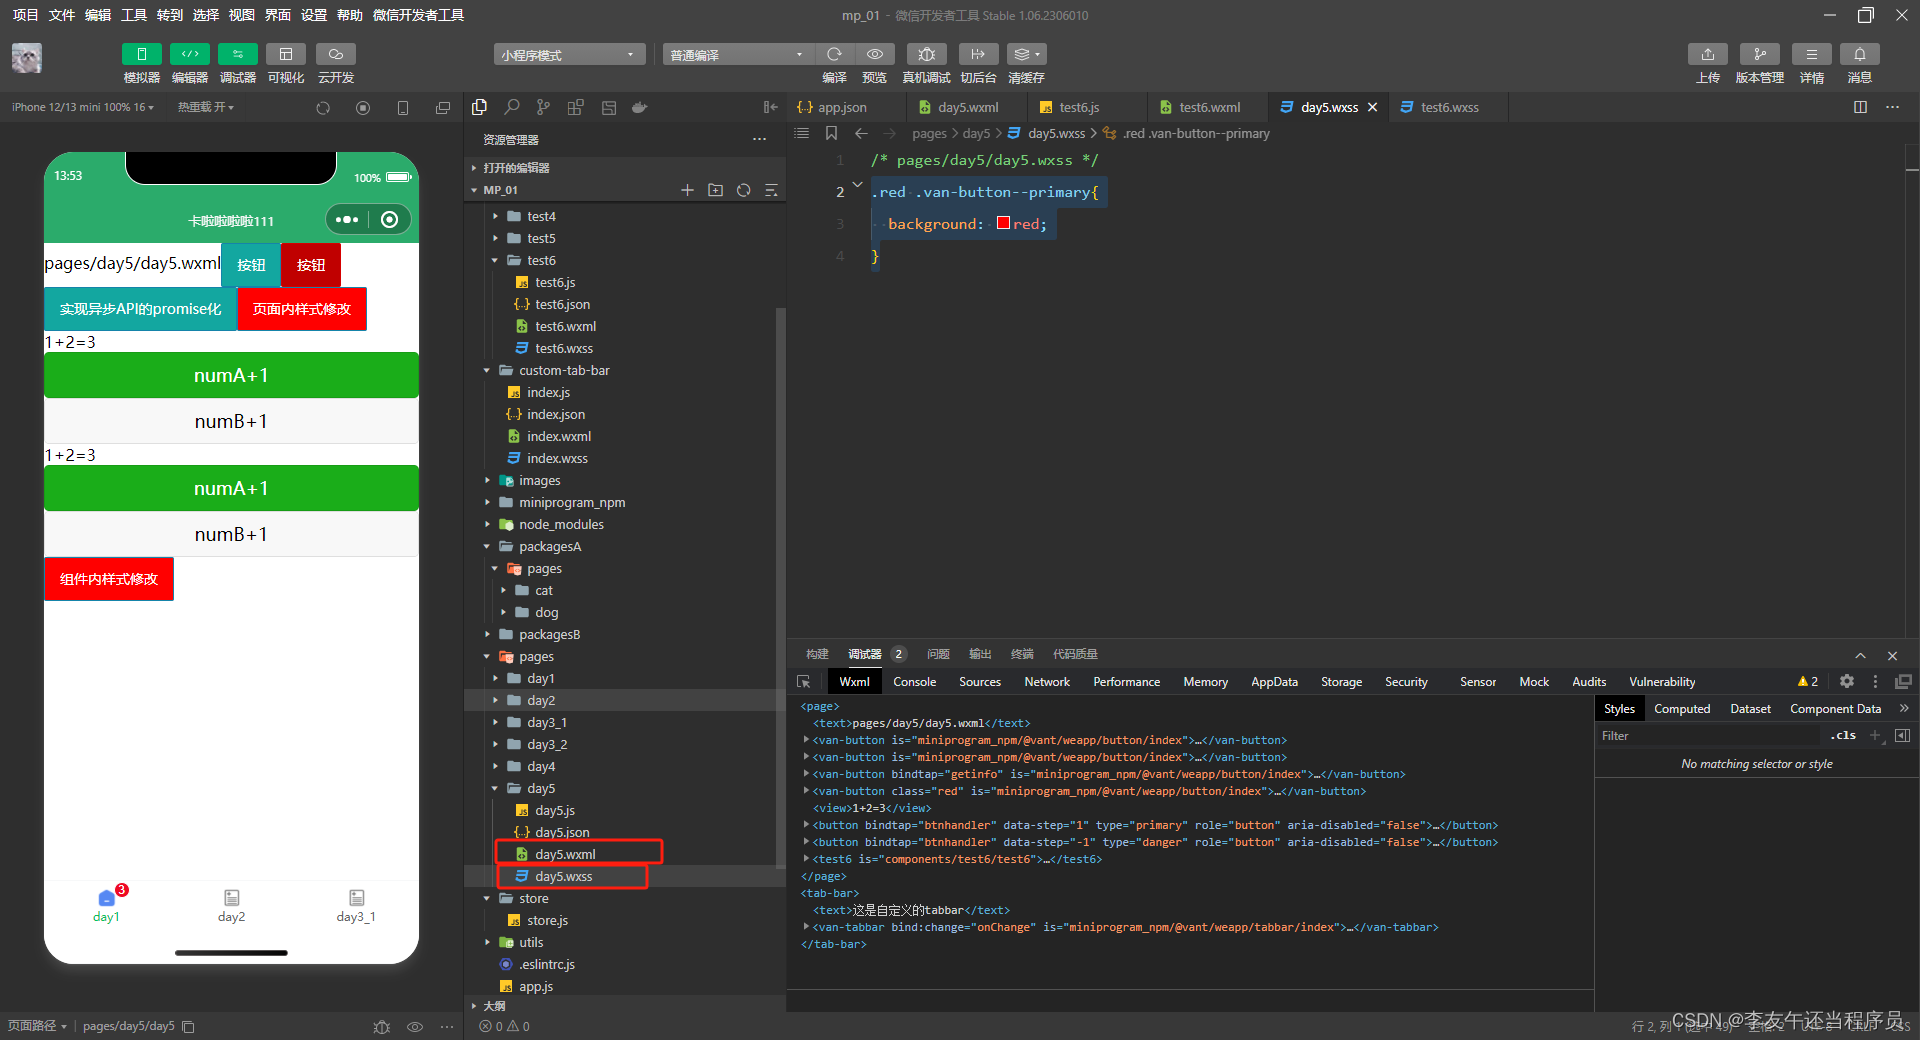This screenshot has width=1920, height=1040.
Task: Toggle the .cls element classes button
Action: 1843,736
